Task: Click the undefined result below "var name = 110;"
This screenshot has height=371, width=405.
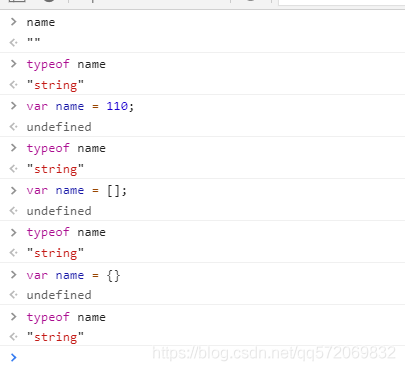Action: pos(59,127)
